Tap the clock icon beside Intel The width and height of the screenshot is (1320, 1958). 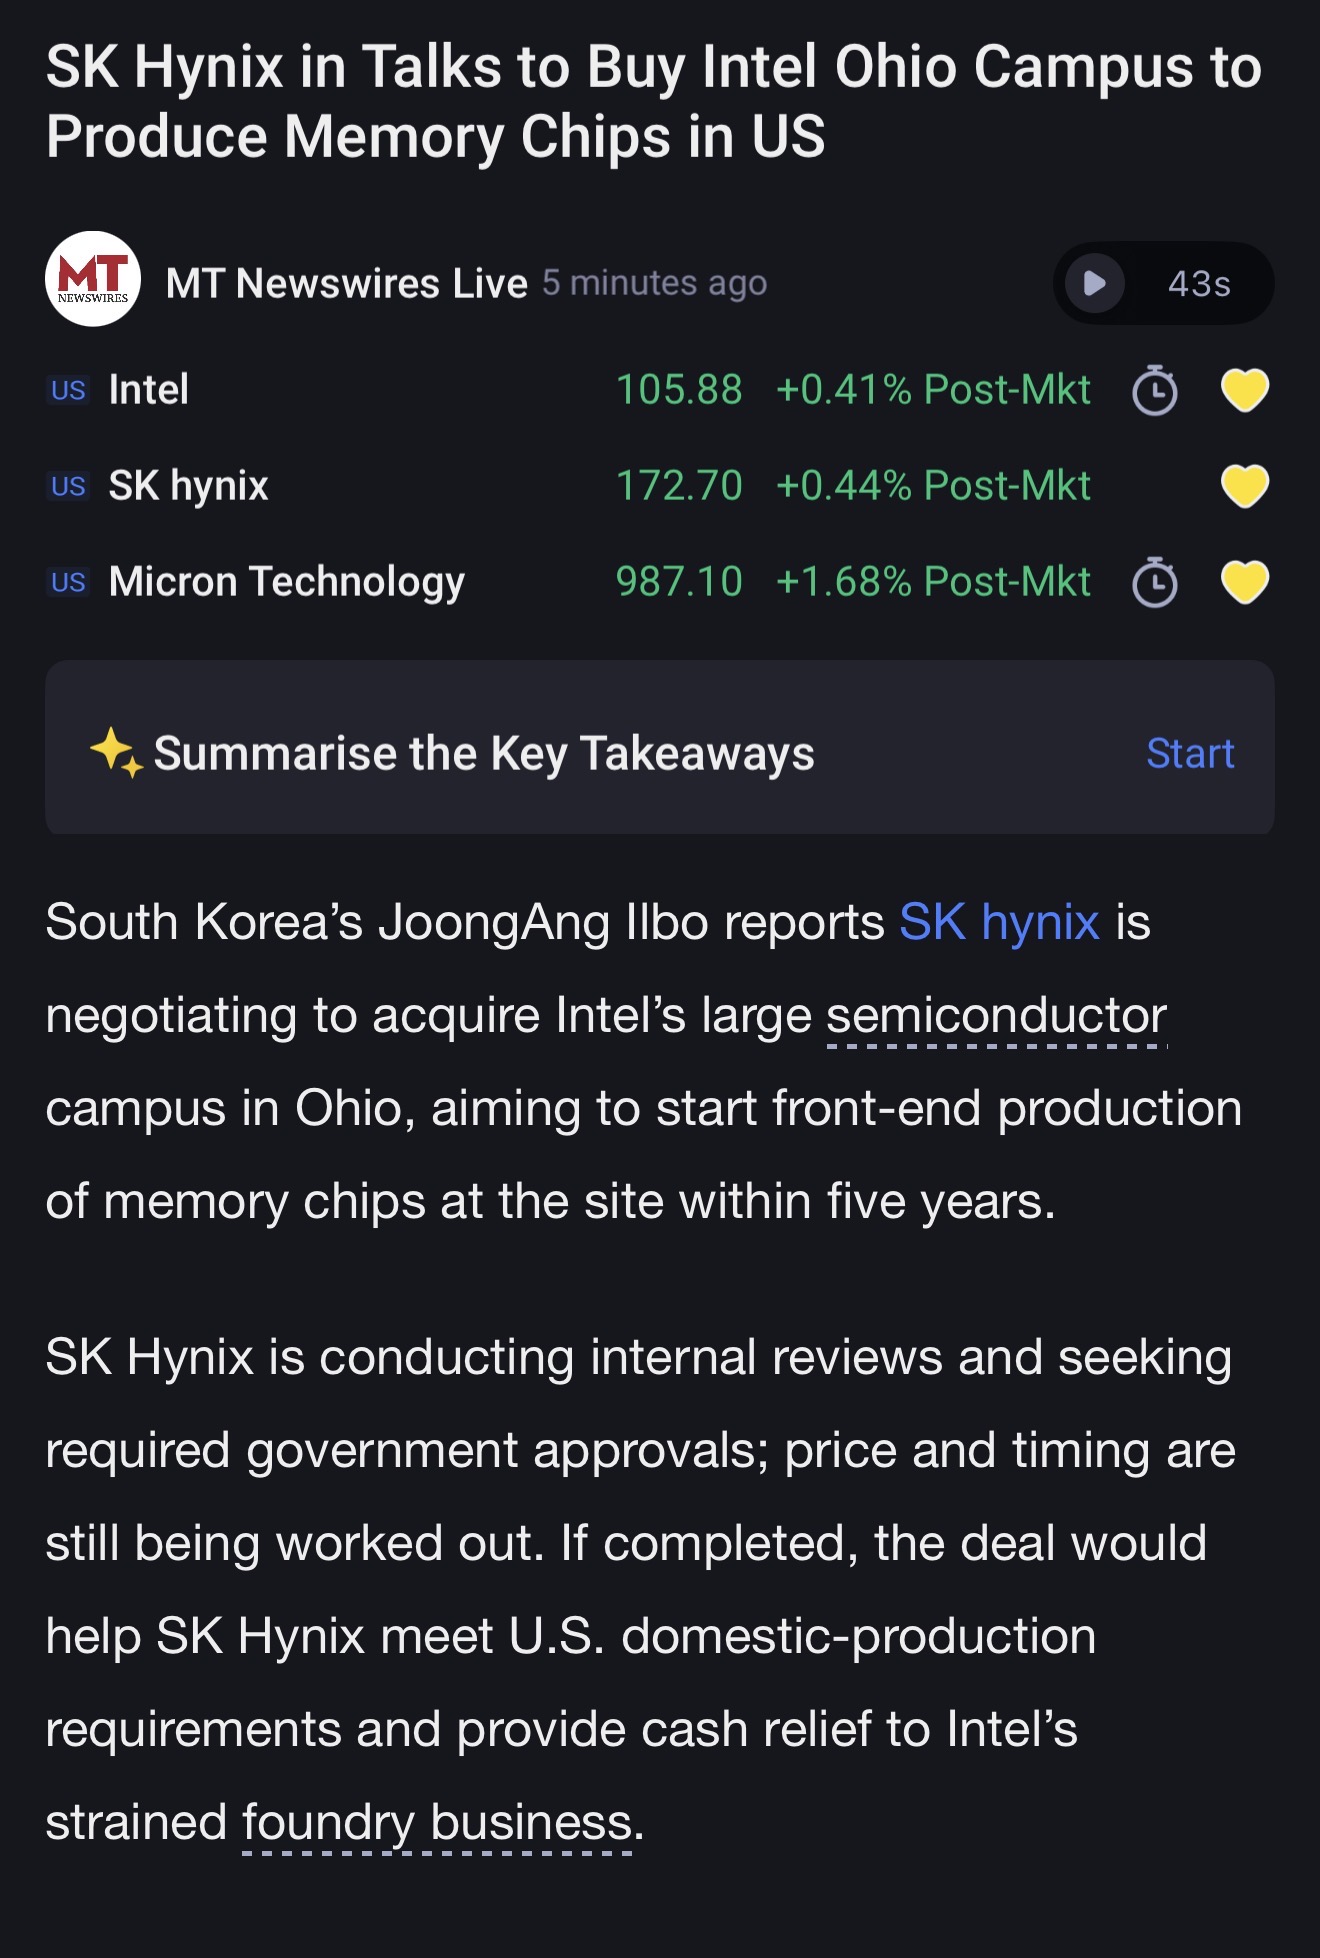pos(1155,390)
